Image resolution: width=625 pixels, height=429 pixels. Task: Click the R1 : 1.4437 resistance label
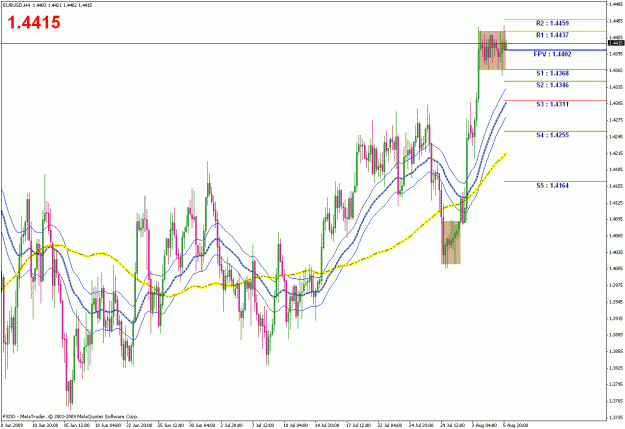552,35
